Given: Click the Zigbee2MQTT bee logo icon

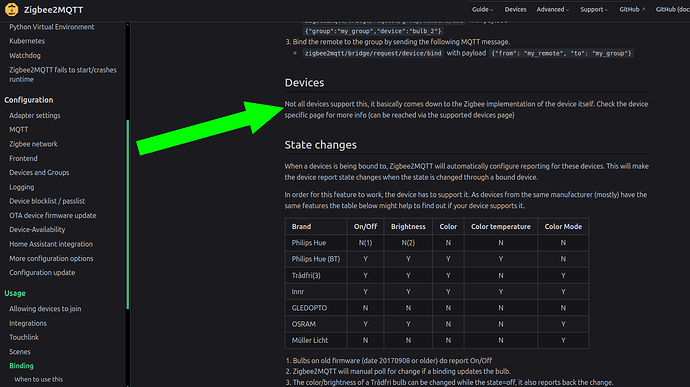Looking at the screenshot, I should pyautogui.click(x=11, y=9).
